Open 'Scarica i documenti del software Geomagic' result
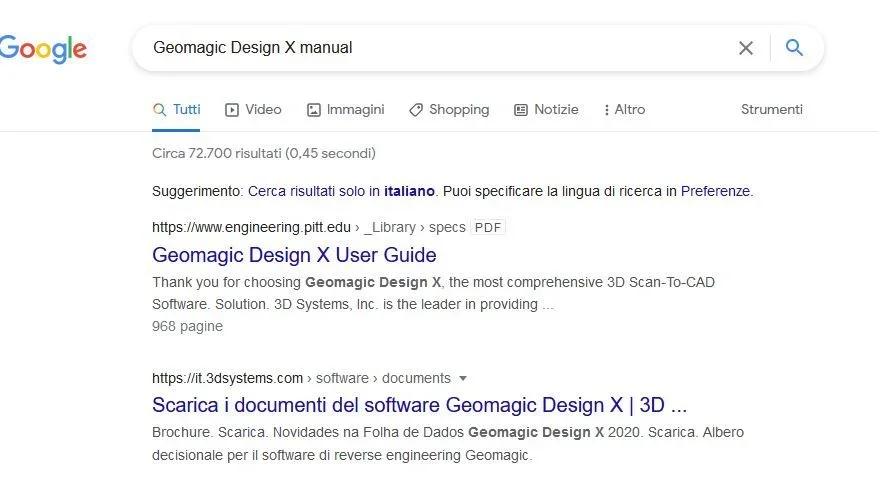The width and height of the screenshot is (878, 488). [419, 405]
